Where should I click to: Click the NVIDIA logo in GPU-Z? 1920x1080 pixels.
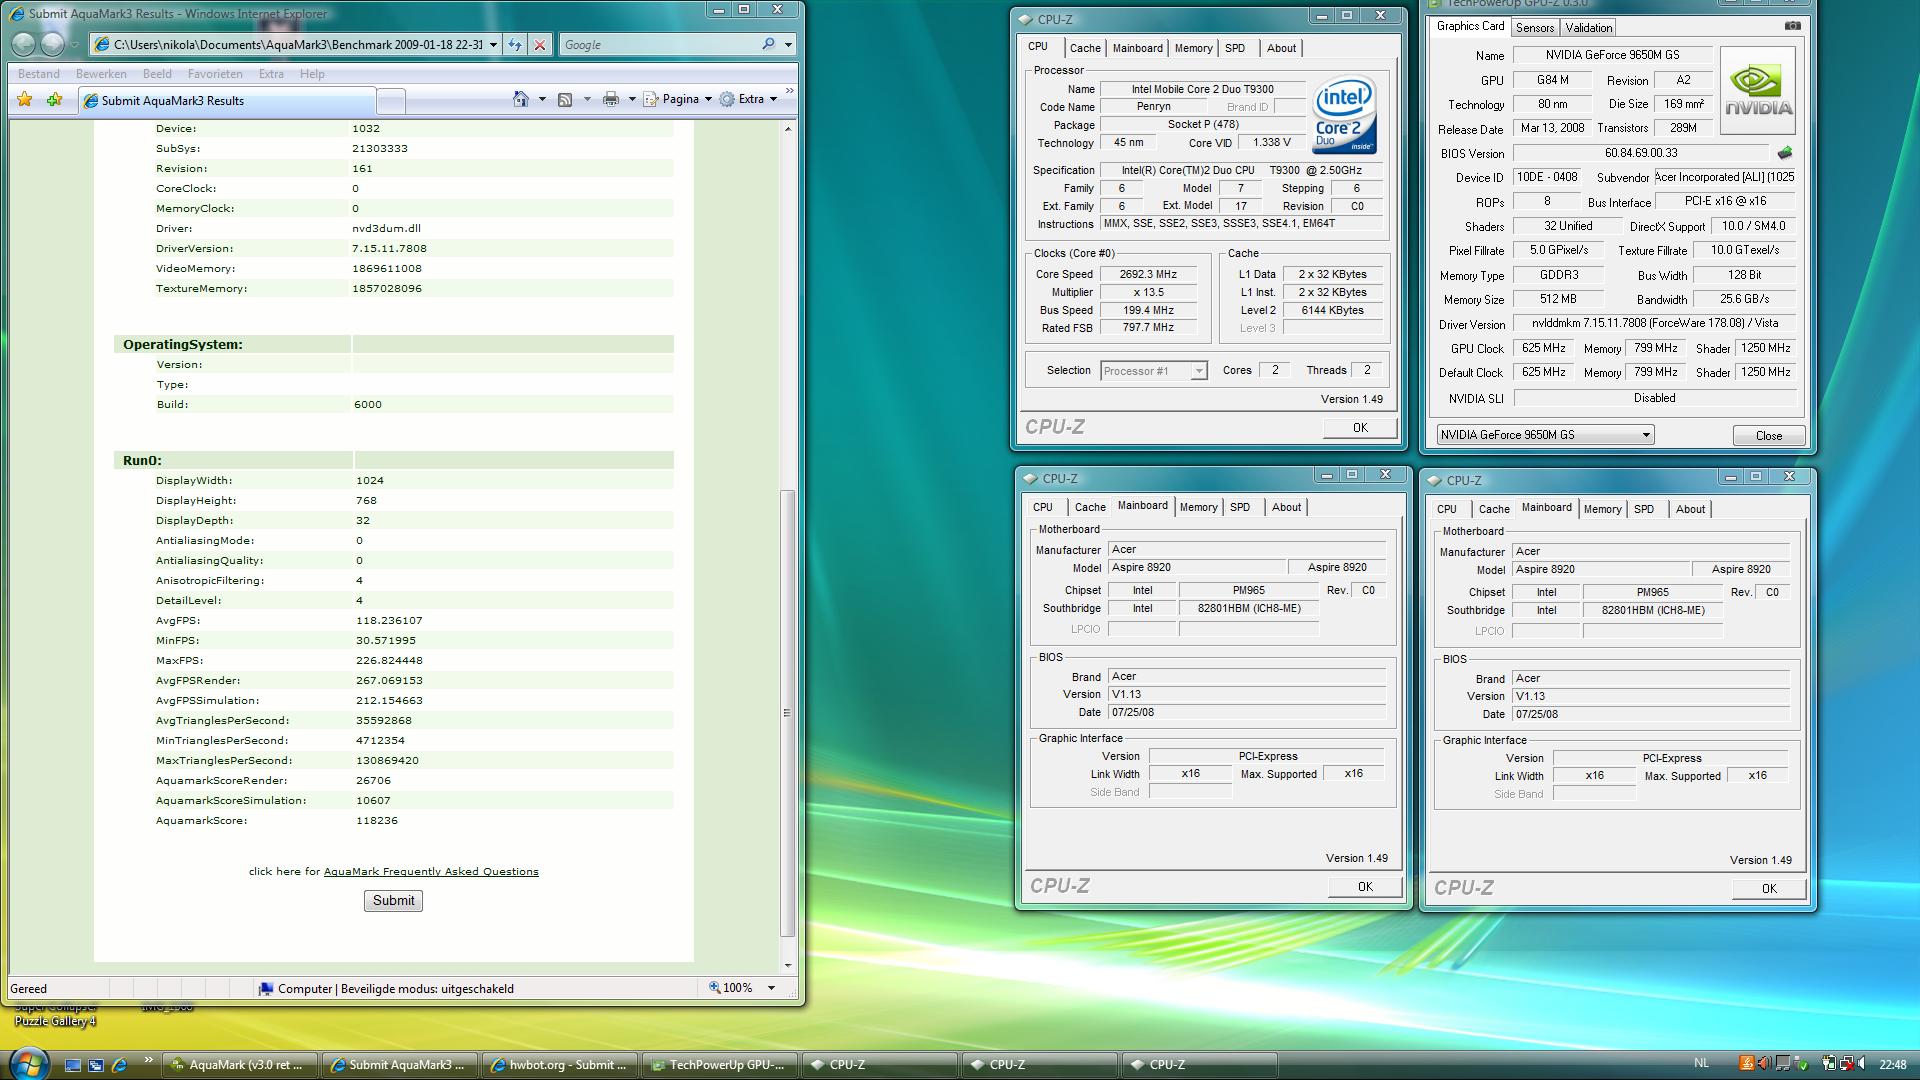point(1757,91)
